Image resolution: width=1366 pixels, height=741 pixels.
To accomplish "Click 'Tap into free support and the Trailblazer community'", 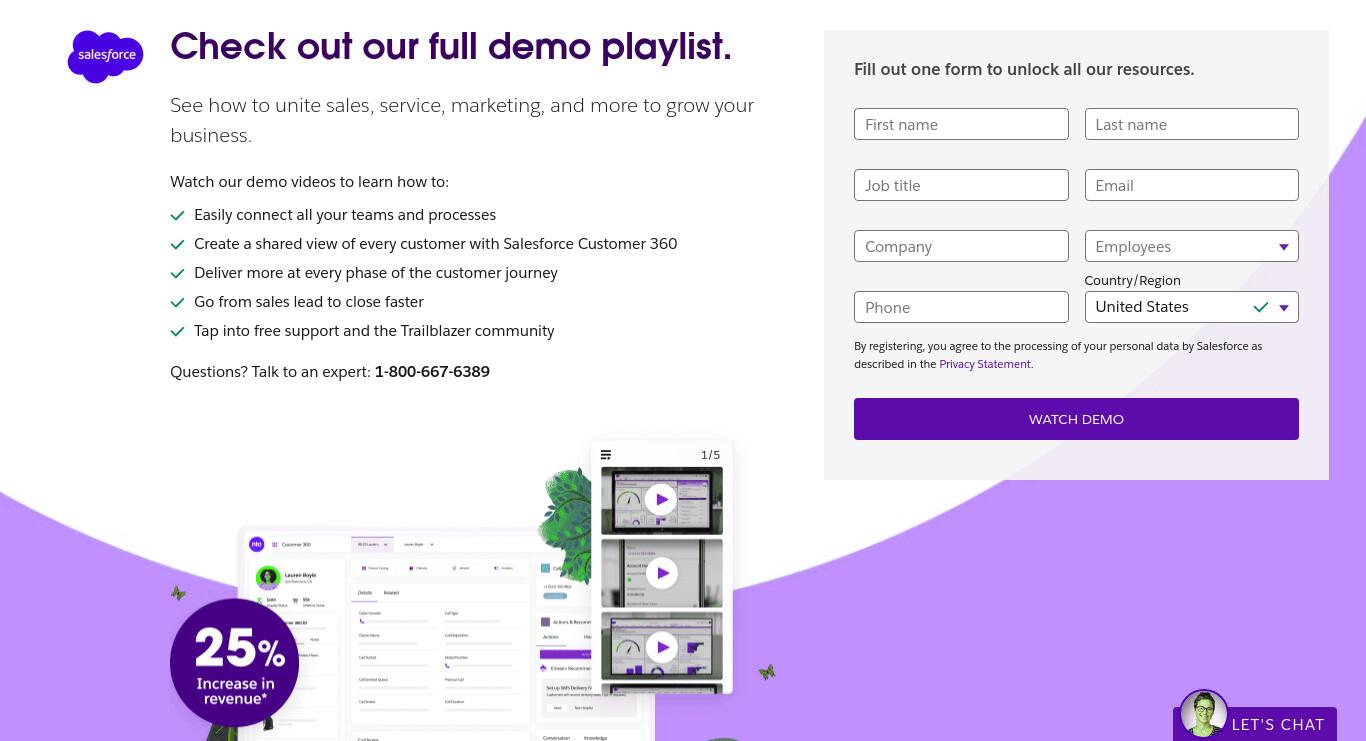I will tap(374, 331).
